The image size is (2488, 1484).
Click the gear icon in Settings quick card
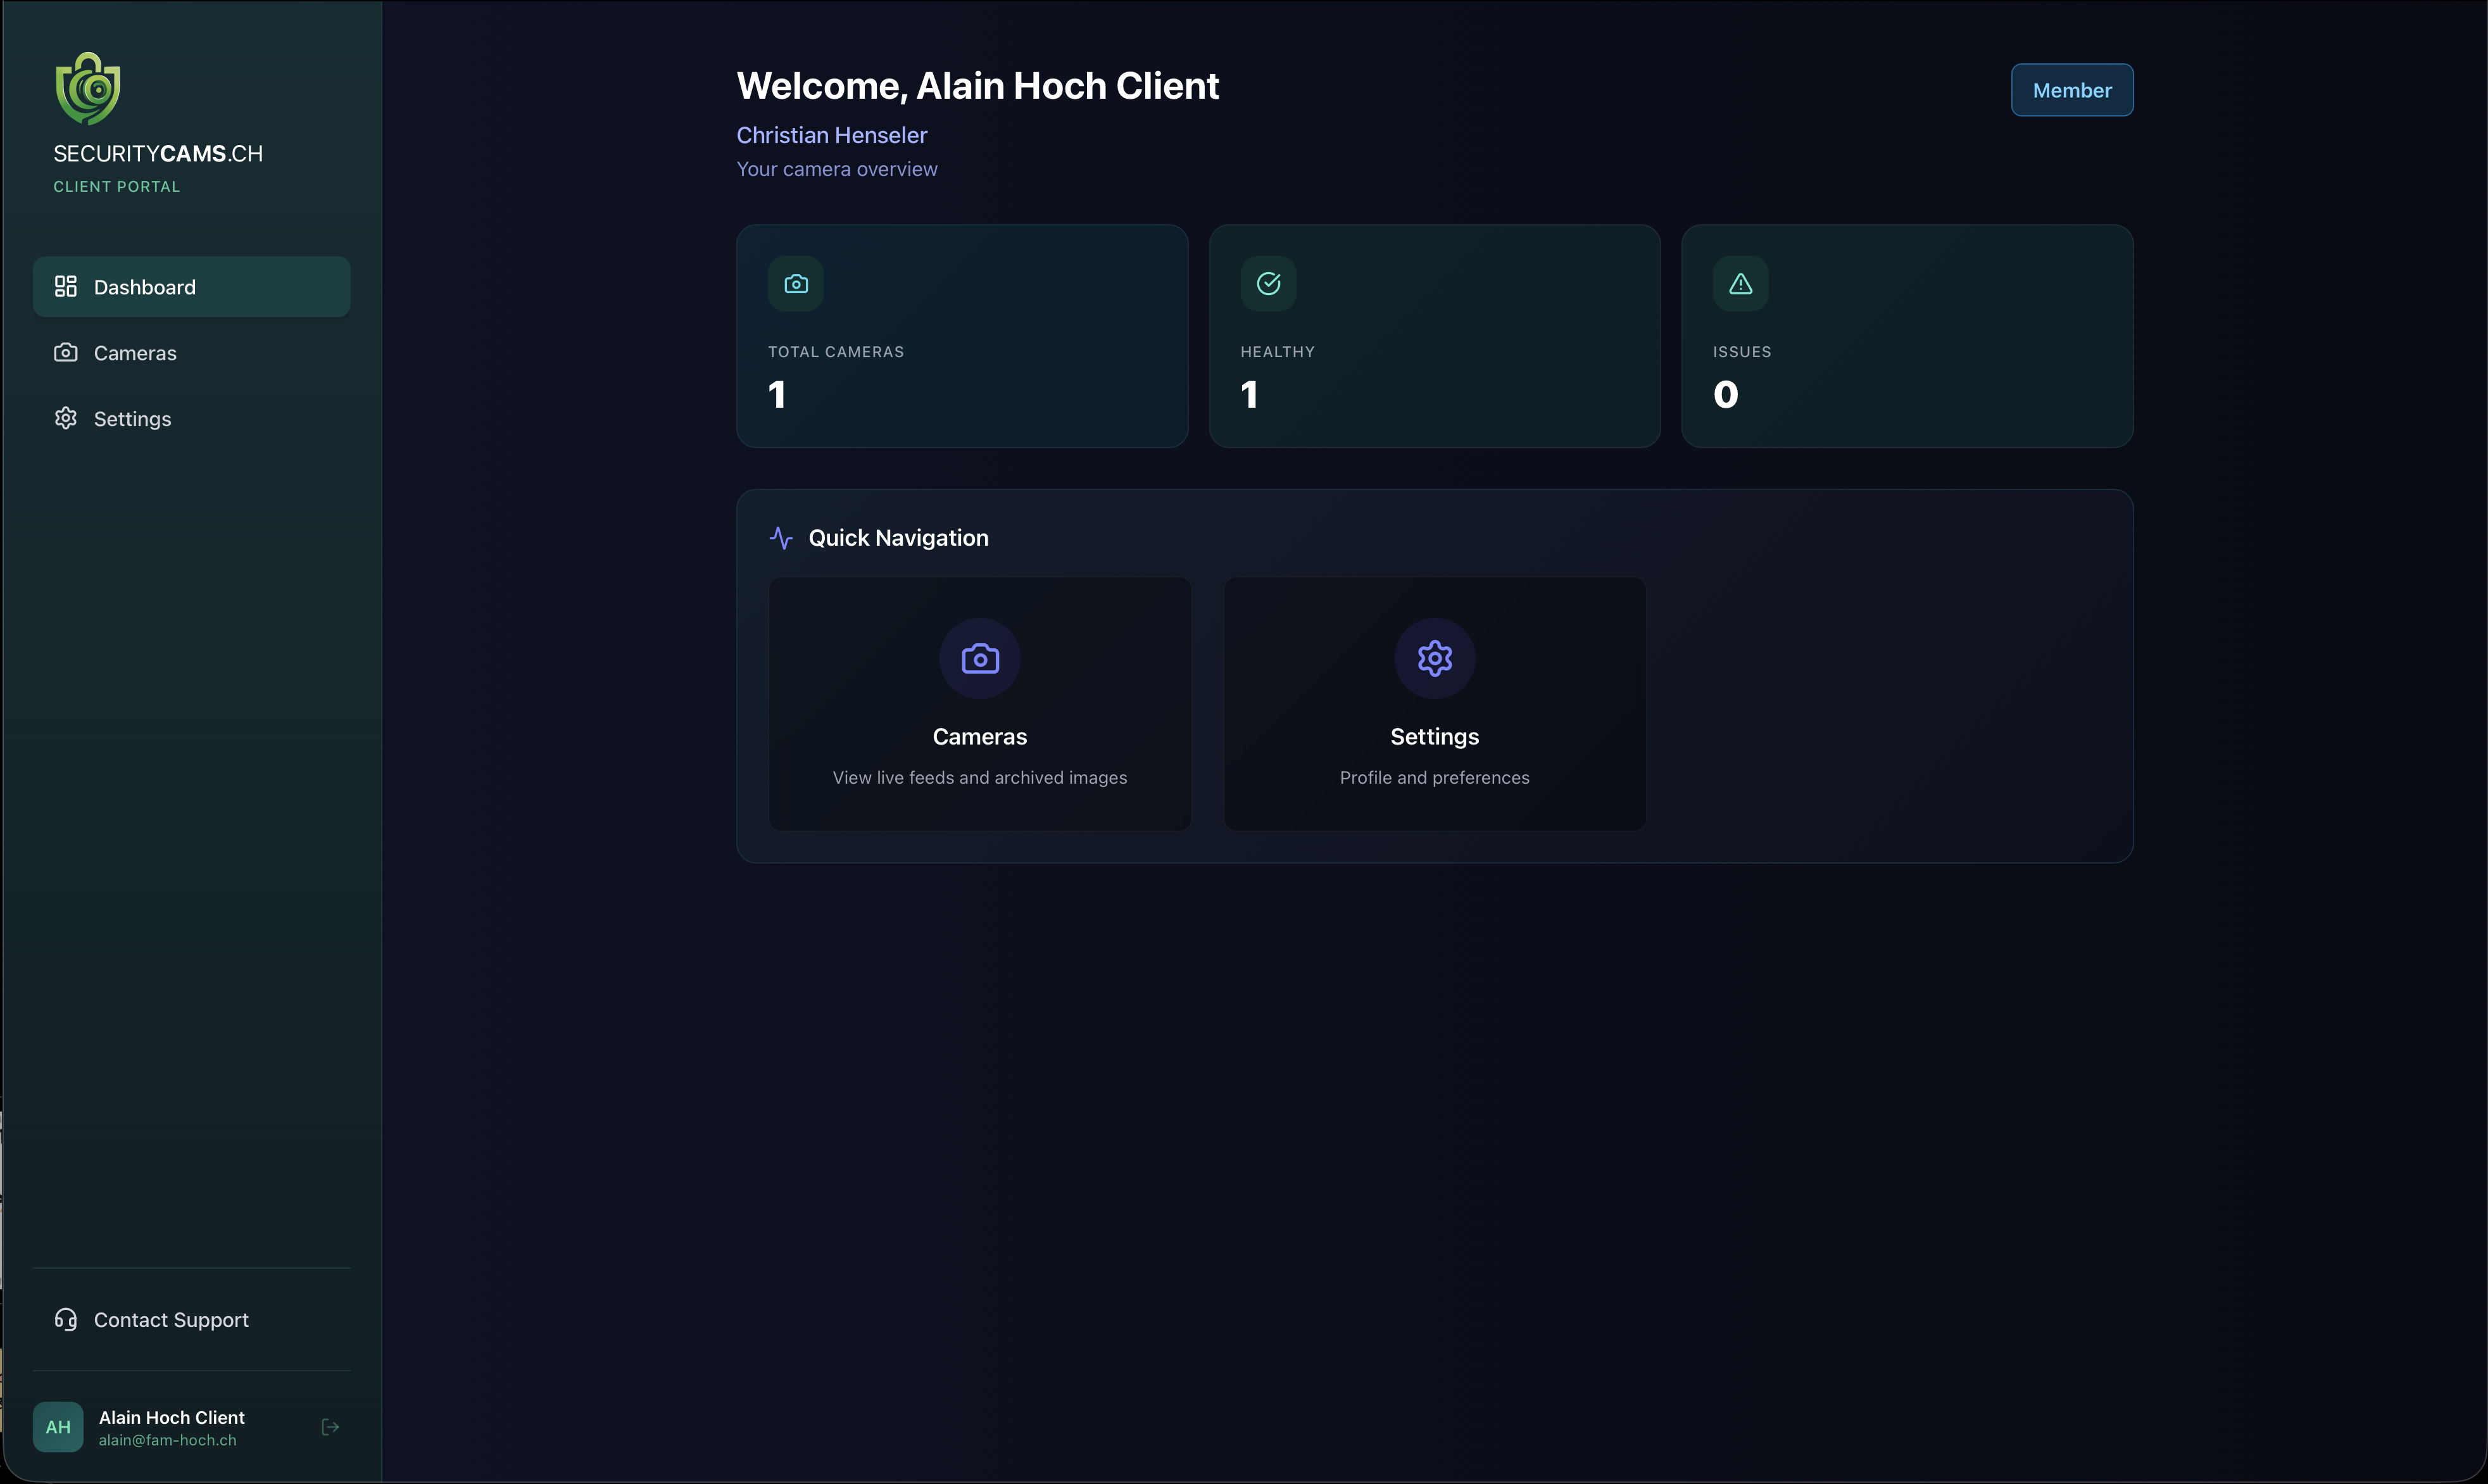tap(1434, 658)
